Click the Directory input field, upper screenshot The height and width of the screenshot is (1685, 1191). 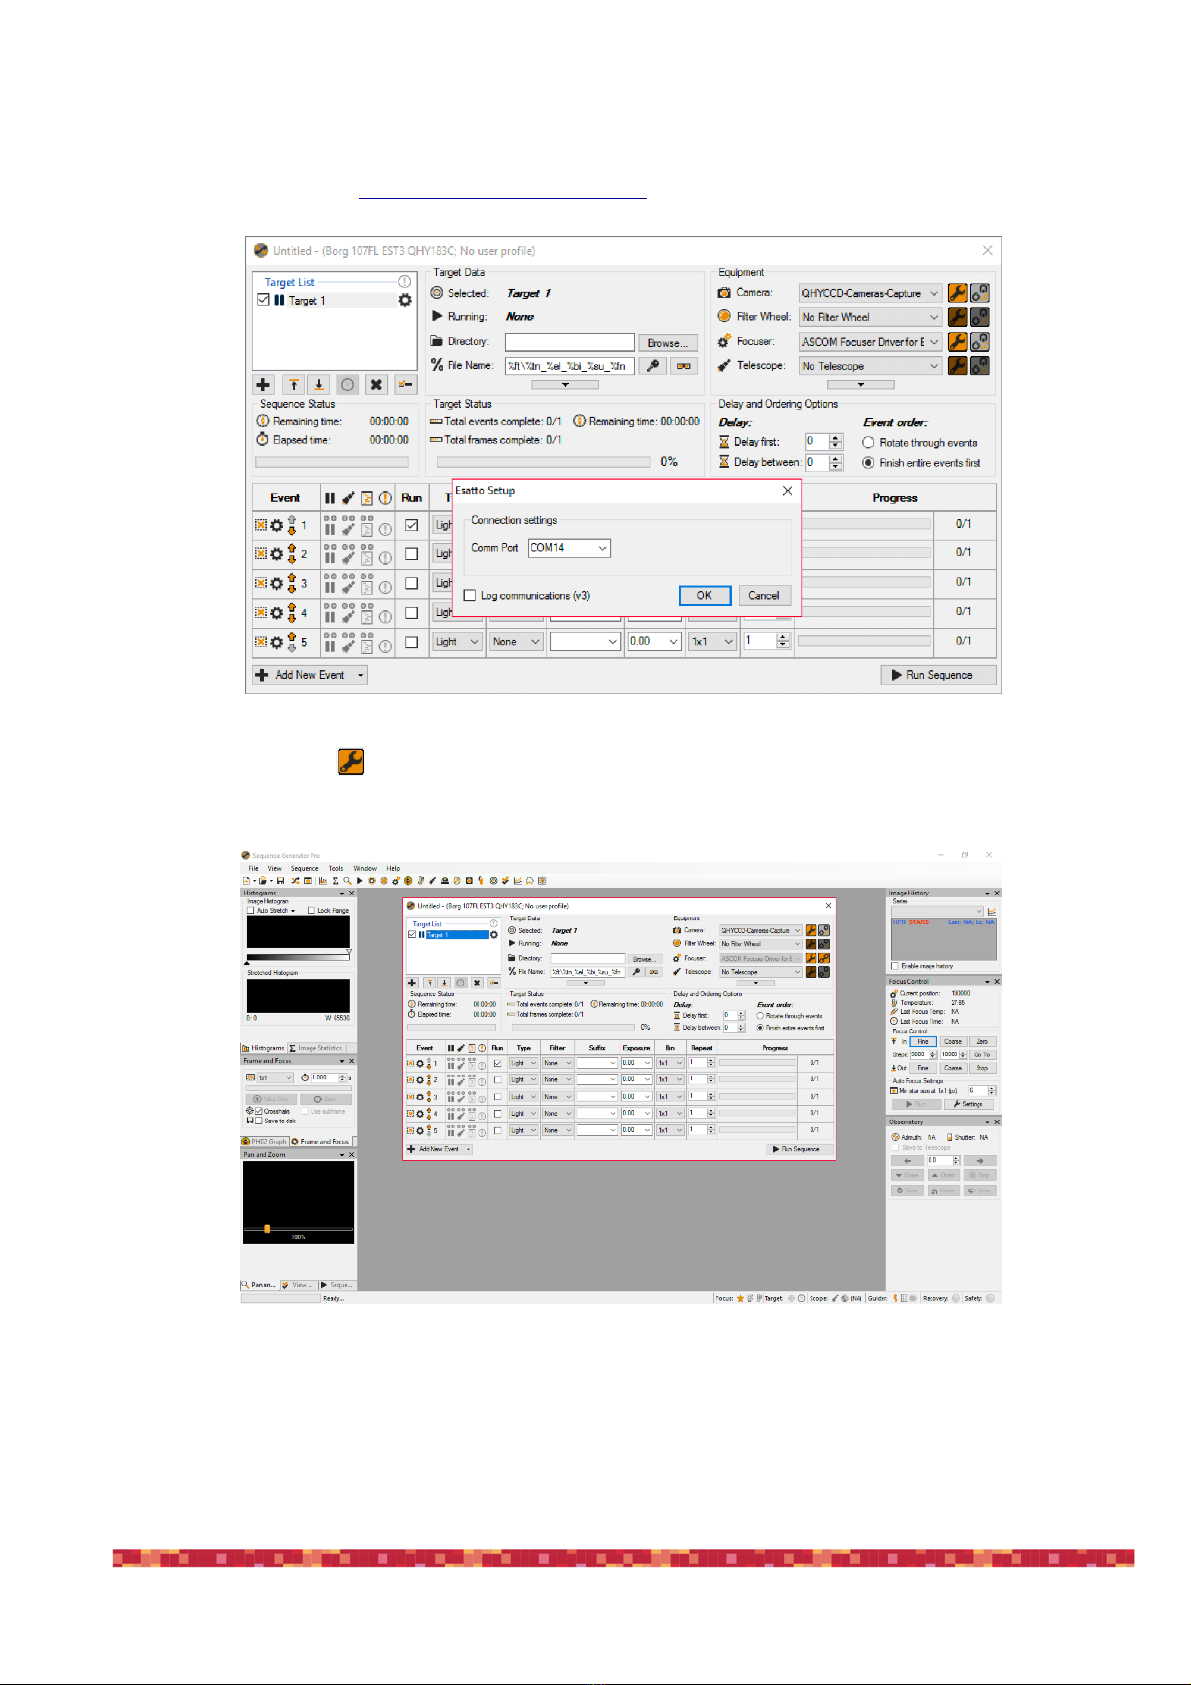(569, 342)
